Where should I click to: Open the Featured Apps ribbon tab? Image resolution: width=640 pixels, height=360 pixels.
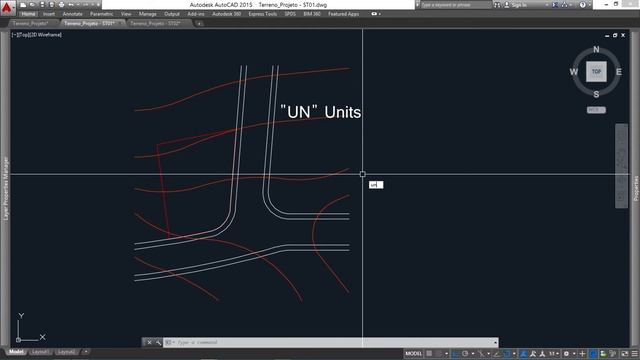pyautogui.click(x=343, y=14)
